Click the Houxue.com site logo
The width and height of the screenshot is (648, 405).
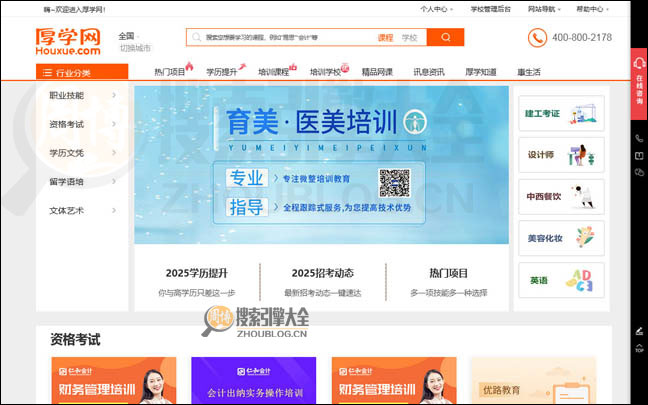(x=68, y=41)
